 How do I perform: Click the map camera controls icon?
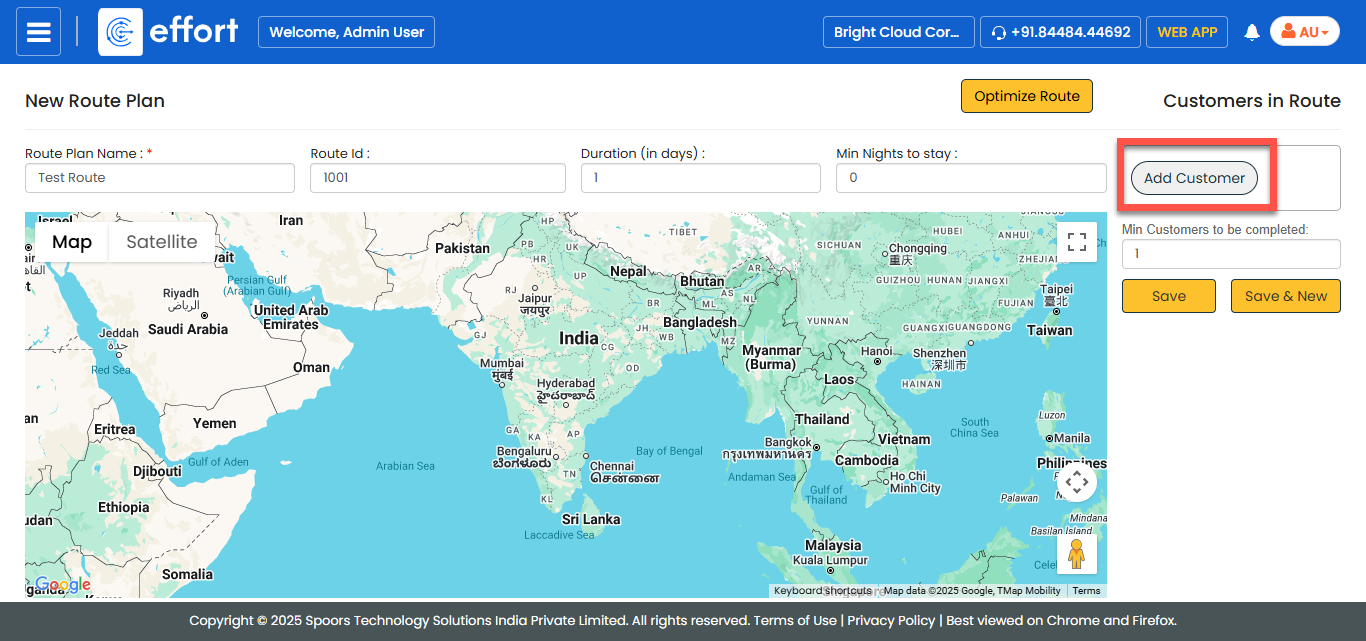pos(1077,483)
